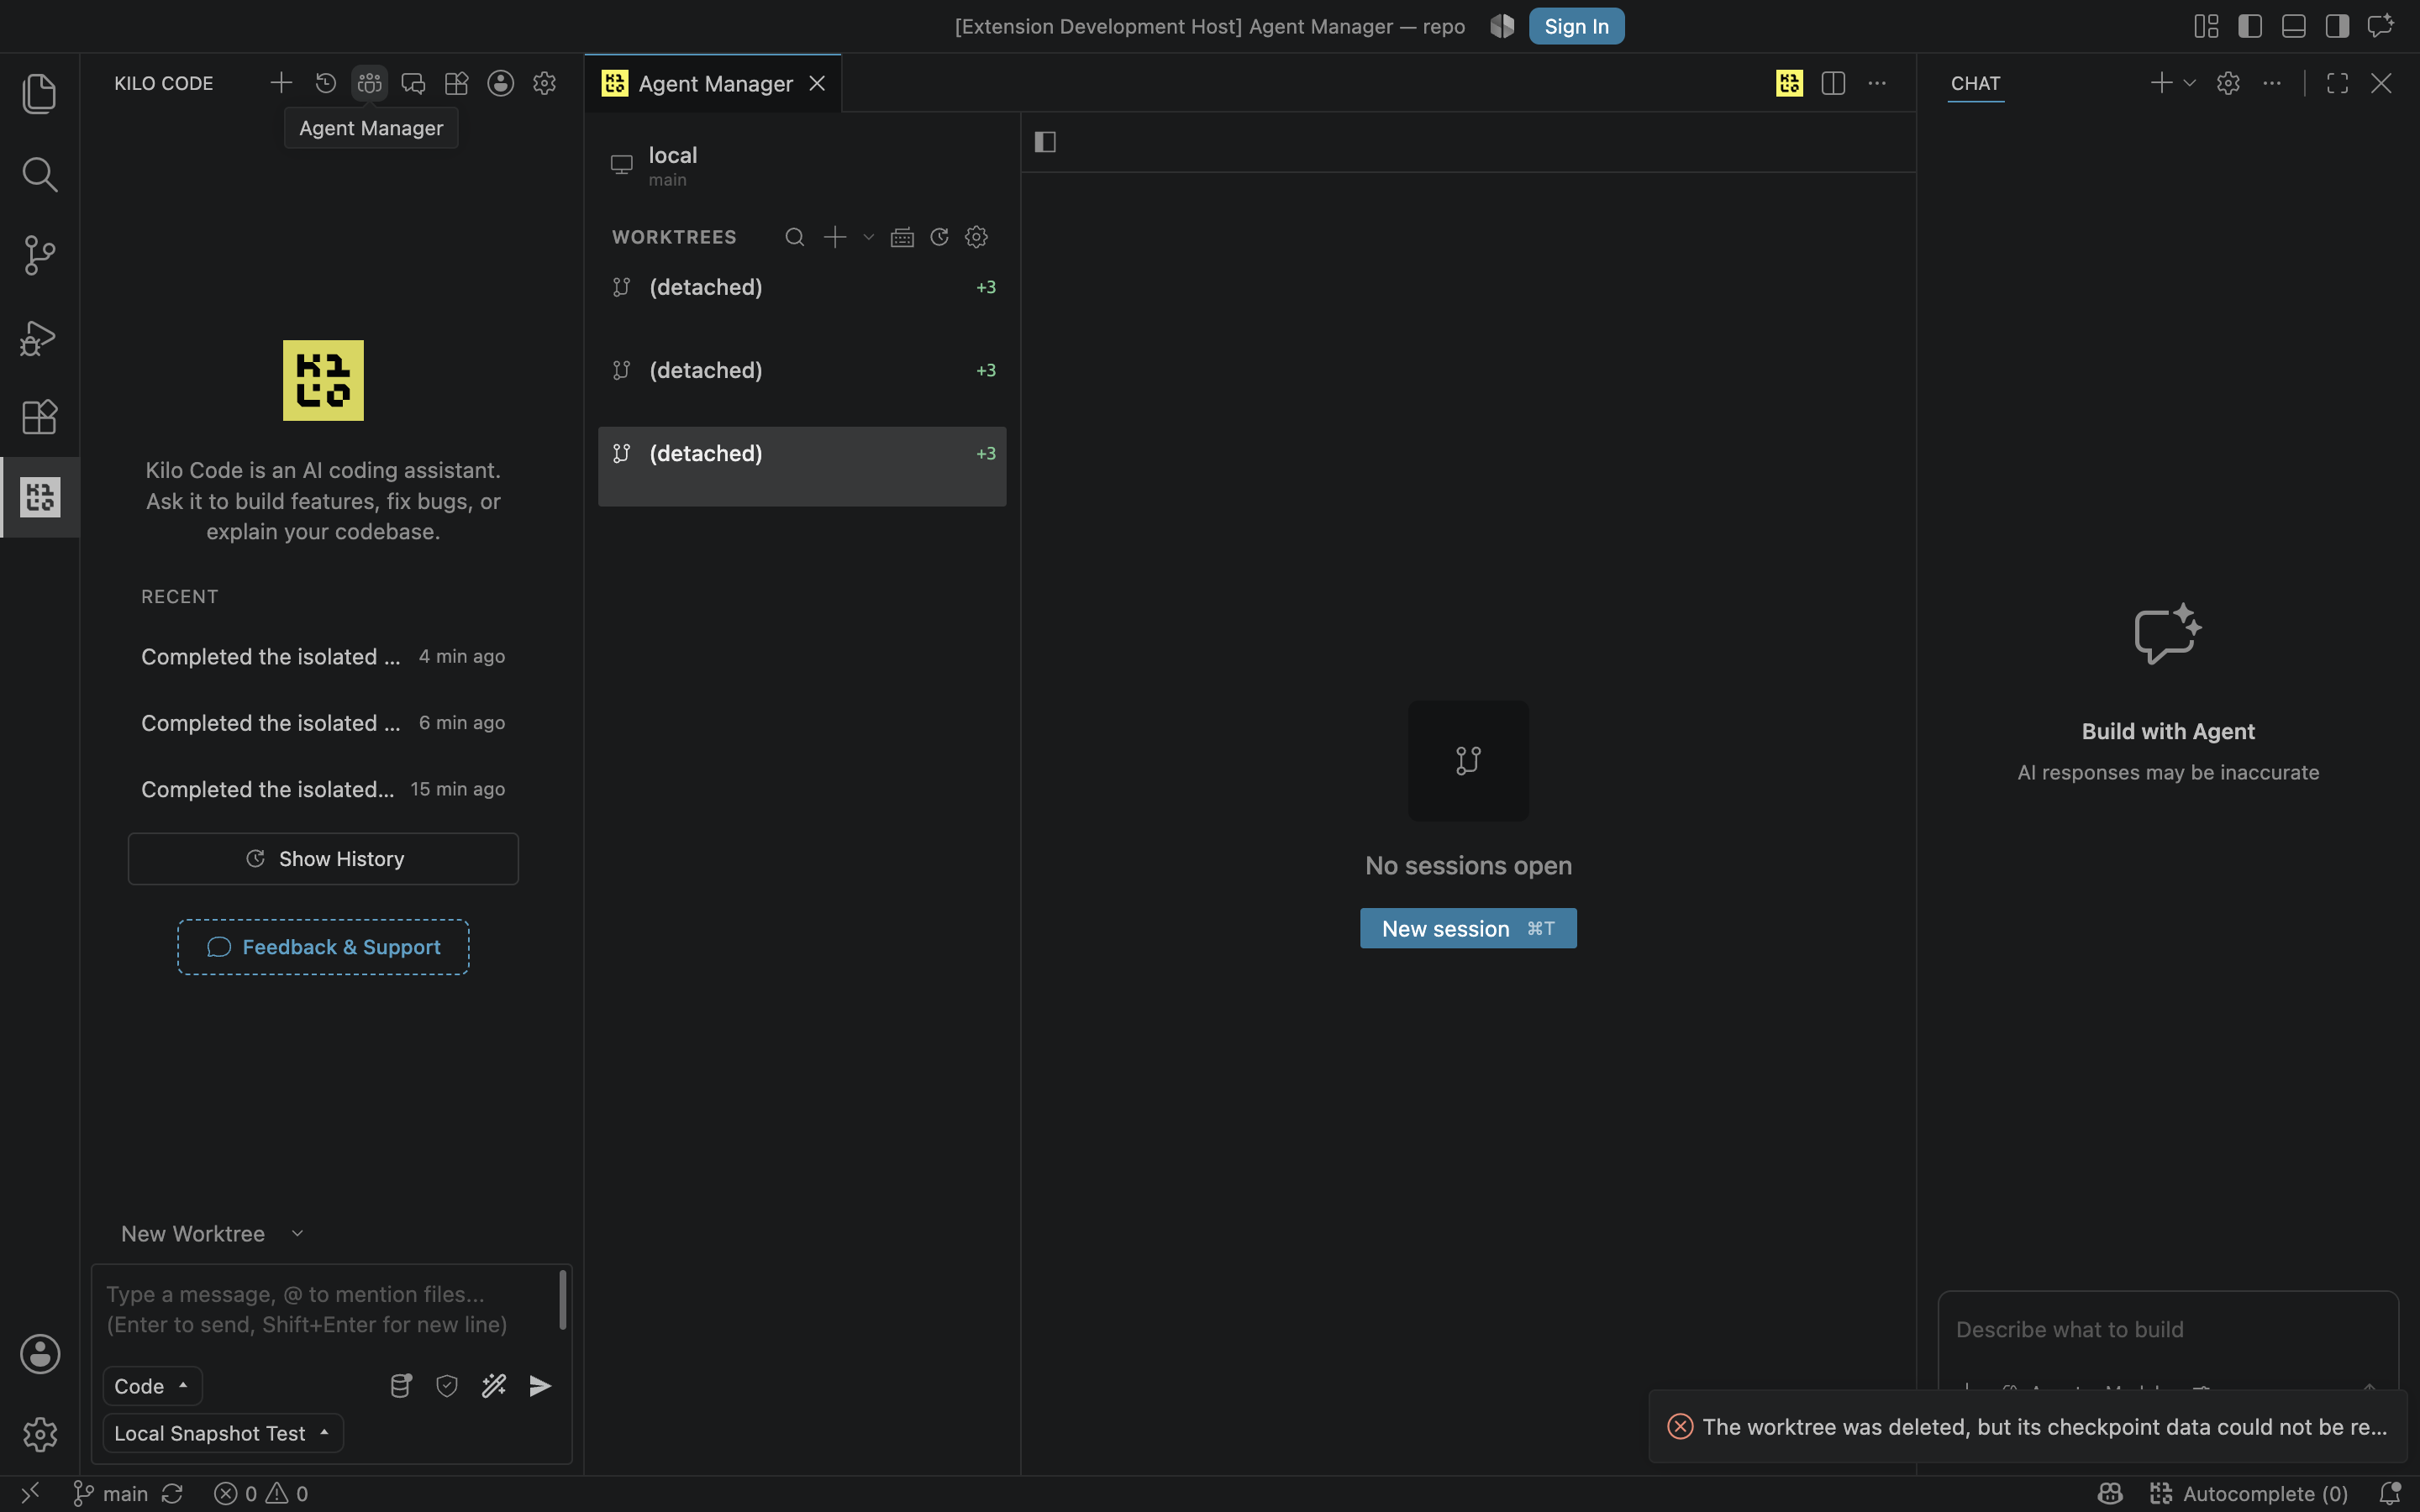Image resolution: width=2420 pixels, height=1512 pixels.
Task: Click the magic wand enhance prompt icon
Action: coord(494,1385)
